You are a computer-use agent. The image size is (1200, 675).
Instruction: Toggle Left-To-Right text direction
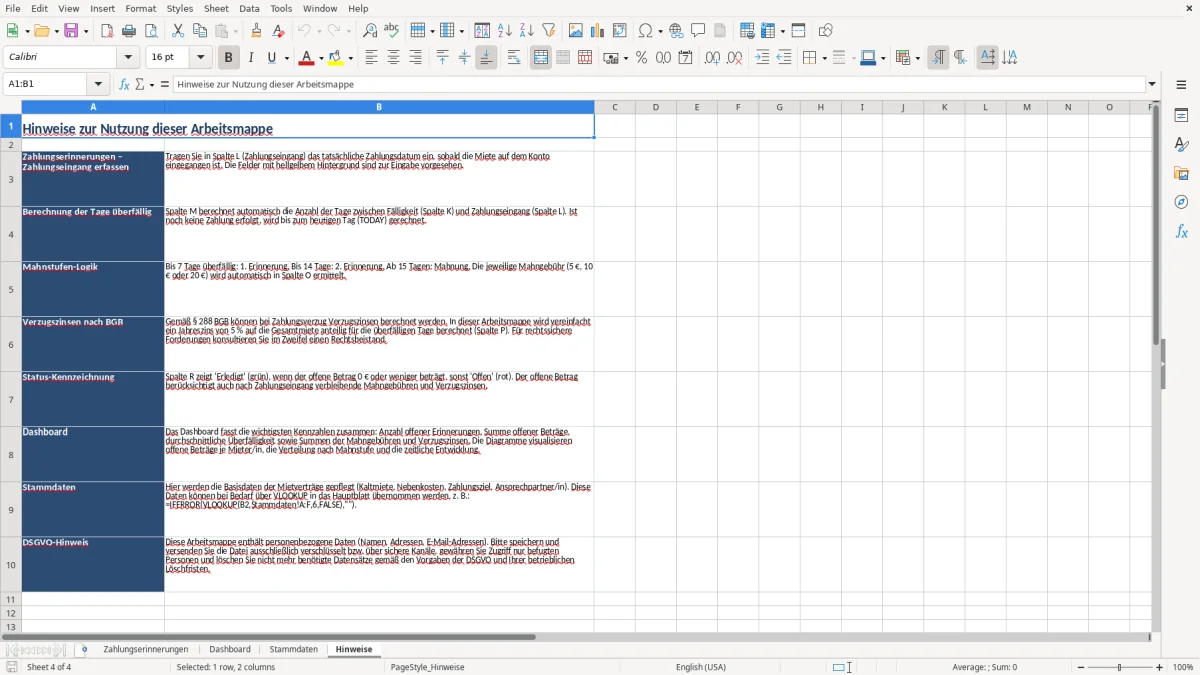coord(938,58)
